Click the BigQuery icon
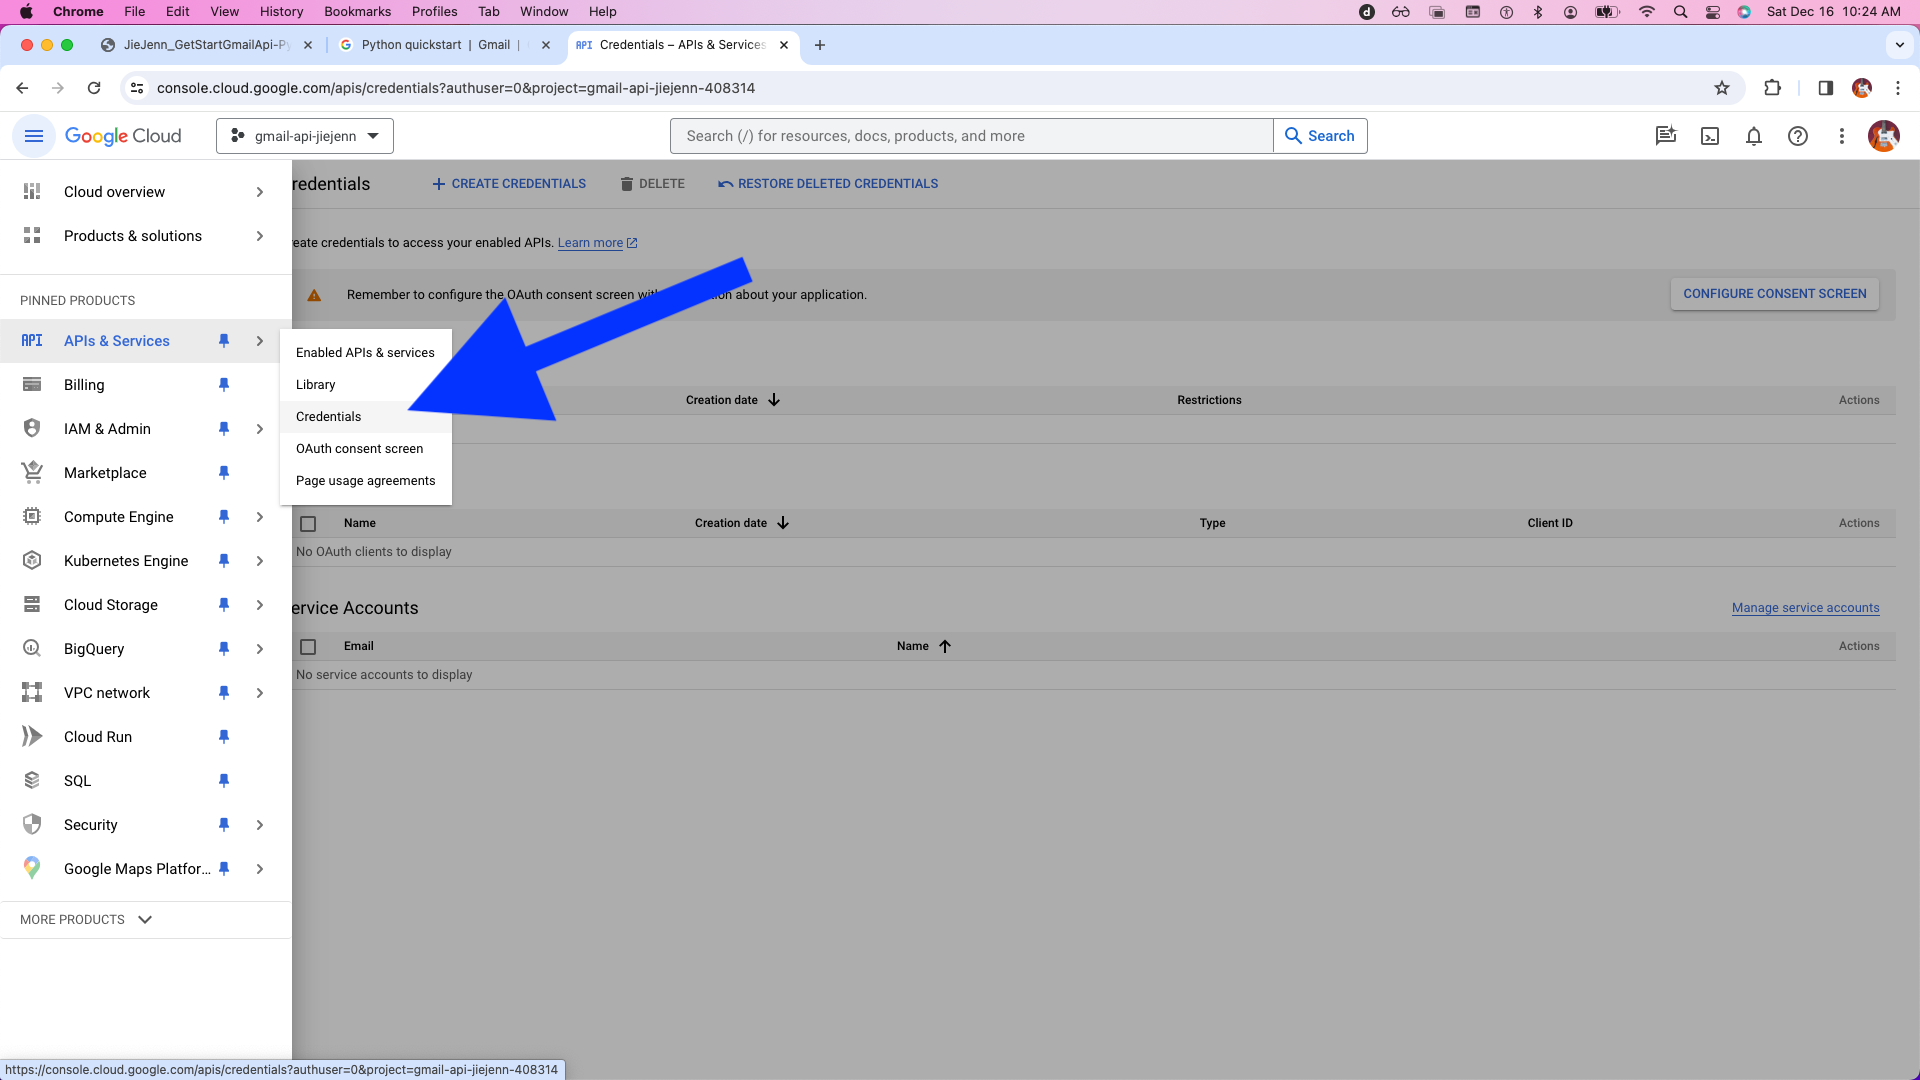 (x=32, y=649)
